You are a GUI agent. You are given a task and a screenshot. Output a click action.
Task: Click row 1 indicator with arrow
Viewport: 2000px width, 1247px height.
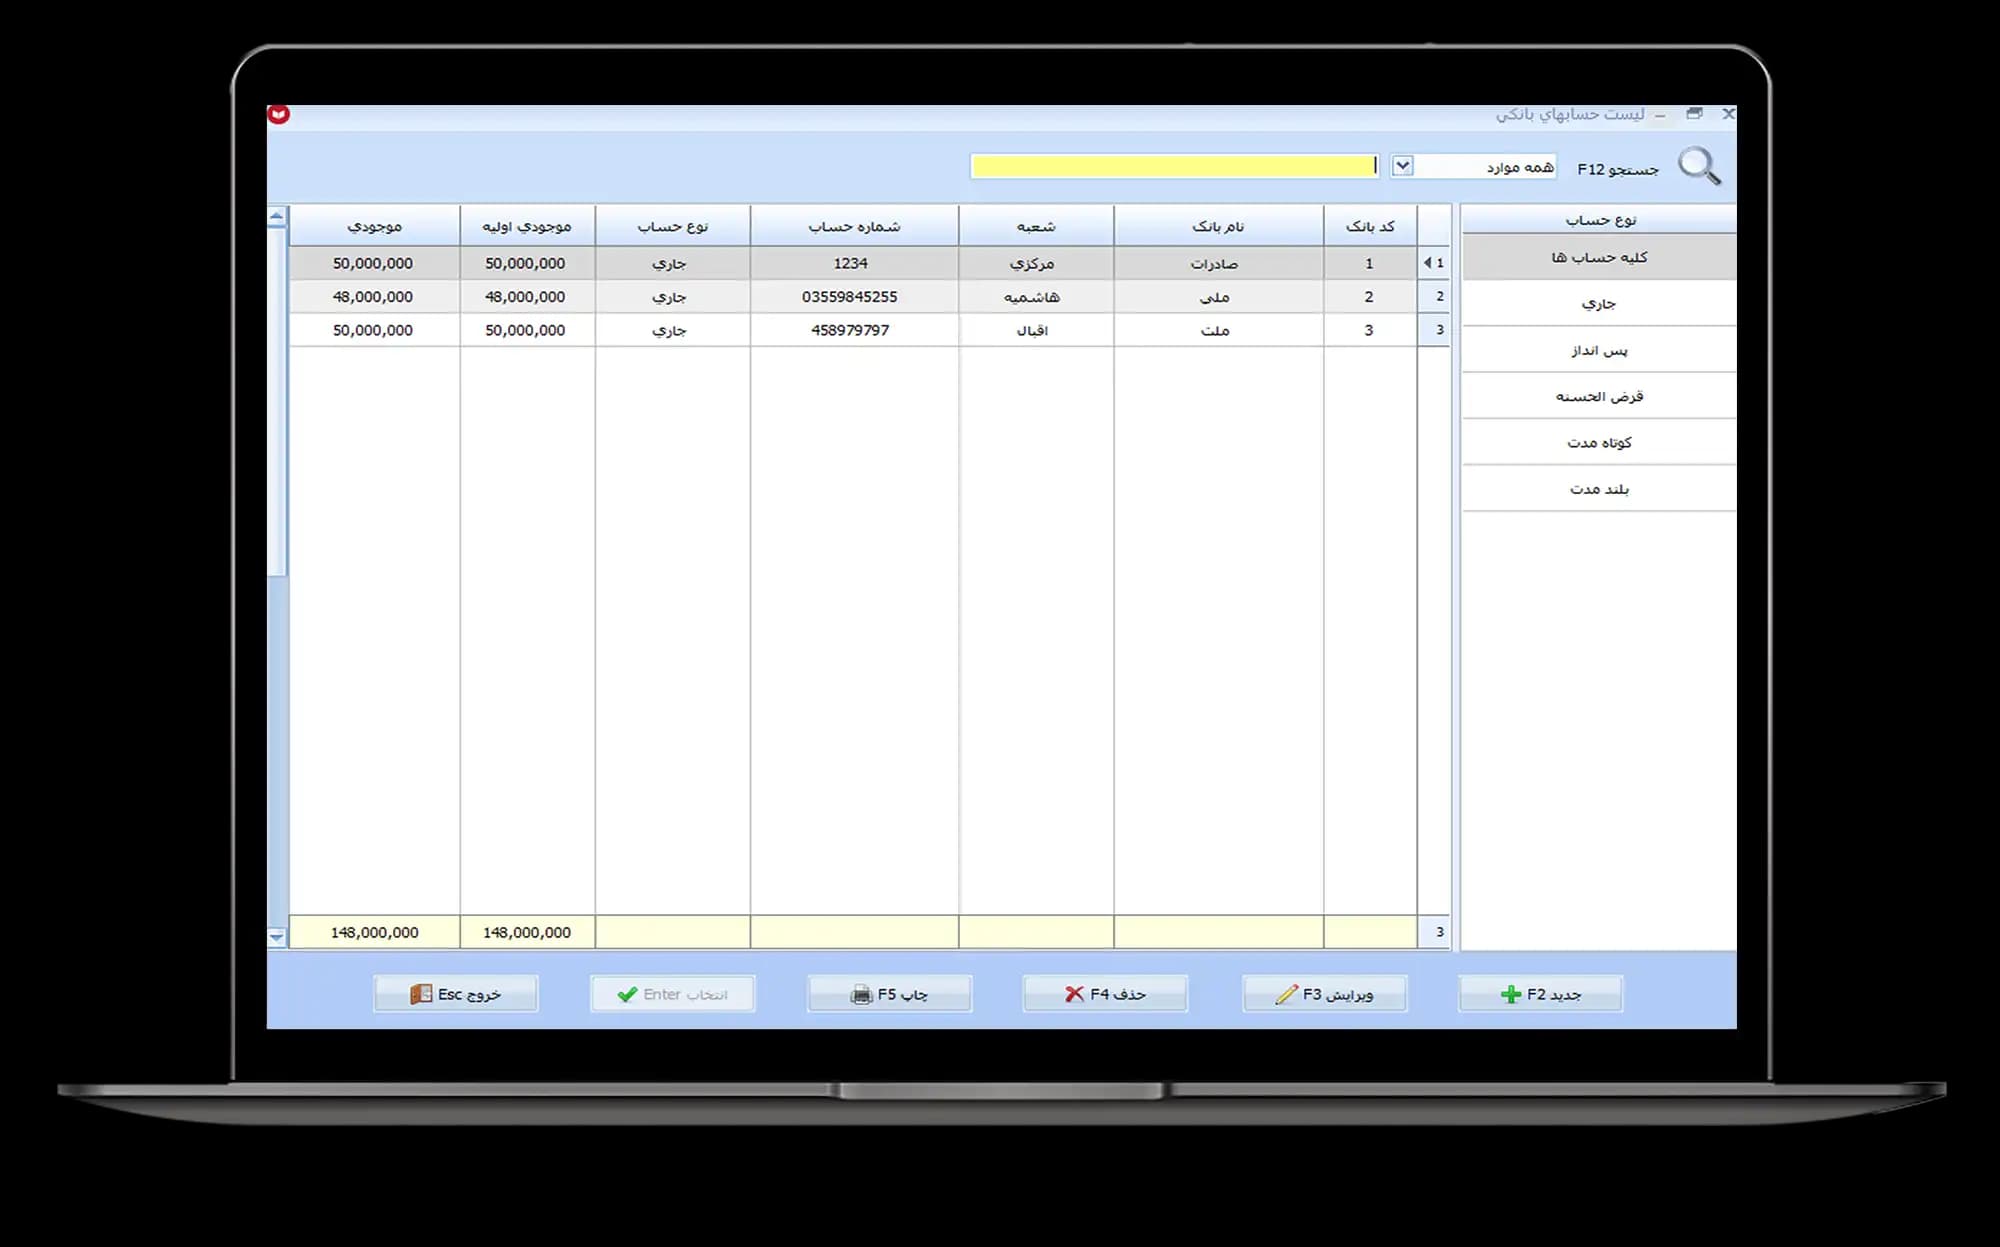tap(1434, 263)
